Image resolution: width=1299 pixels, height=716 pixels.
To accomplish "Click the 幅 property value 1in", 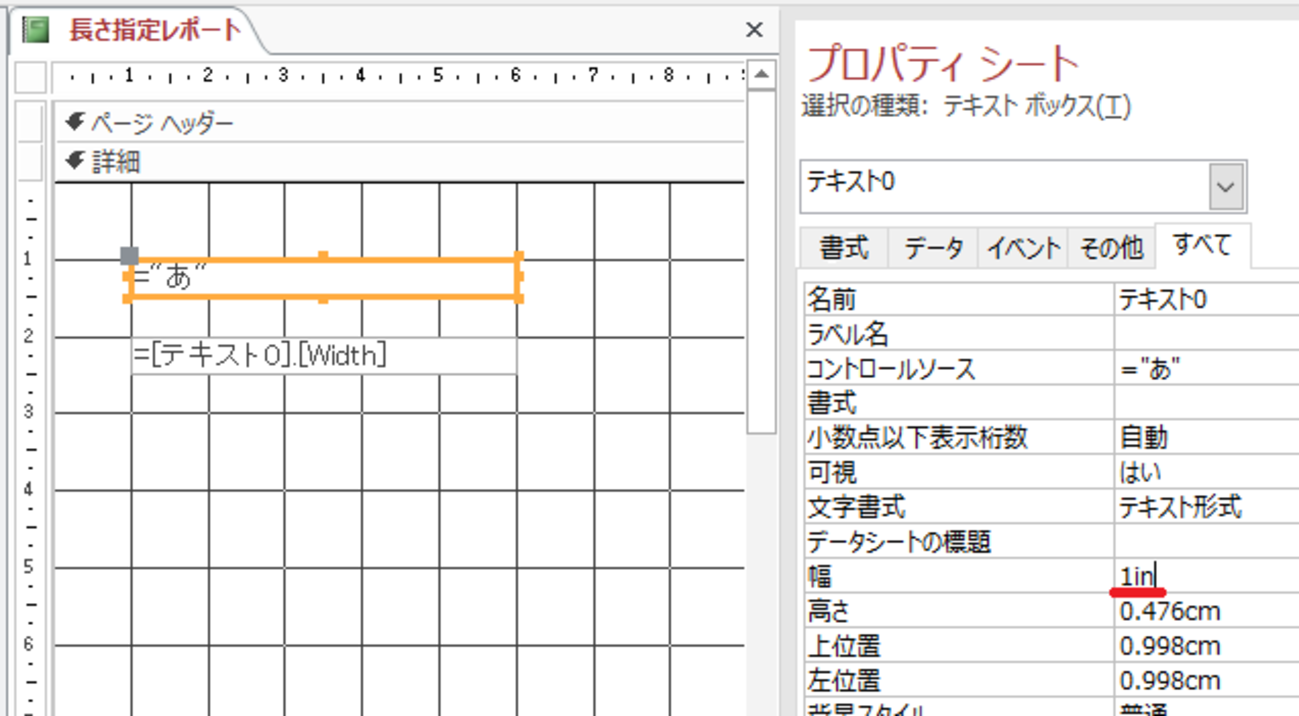I will click(1206, 576).
